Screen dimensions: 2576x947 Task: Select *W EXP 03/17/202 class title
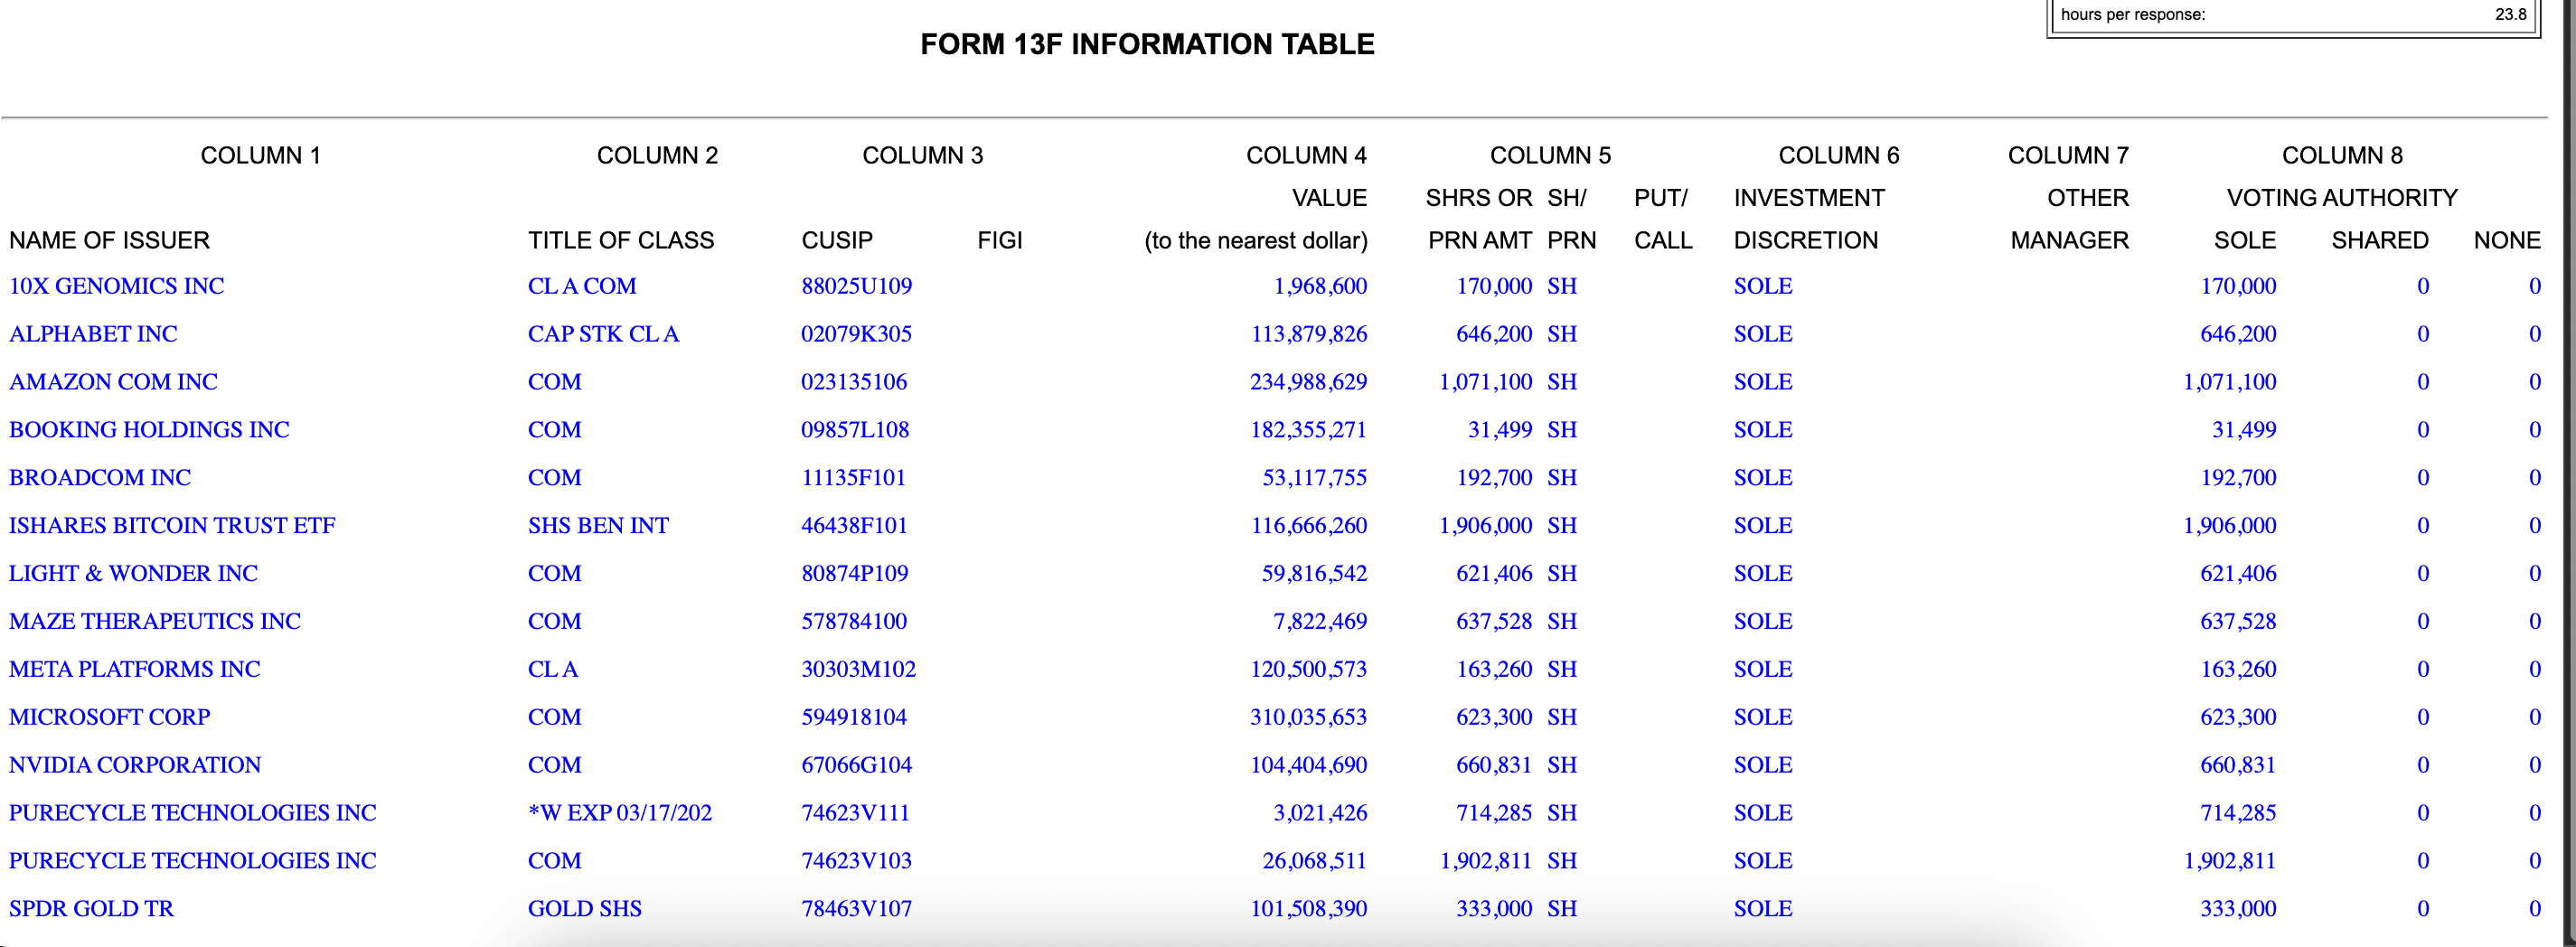pos(620,813)
